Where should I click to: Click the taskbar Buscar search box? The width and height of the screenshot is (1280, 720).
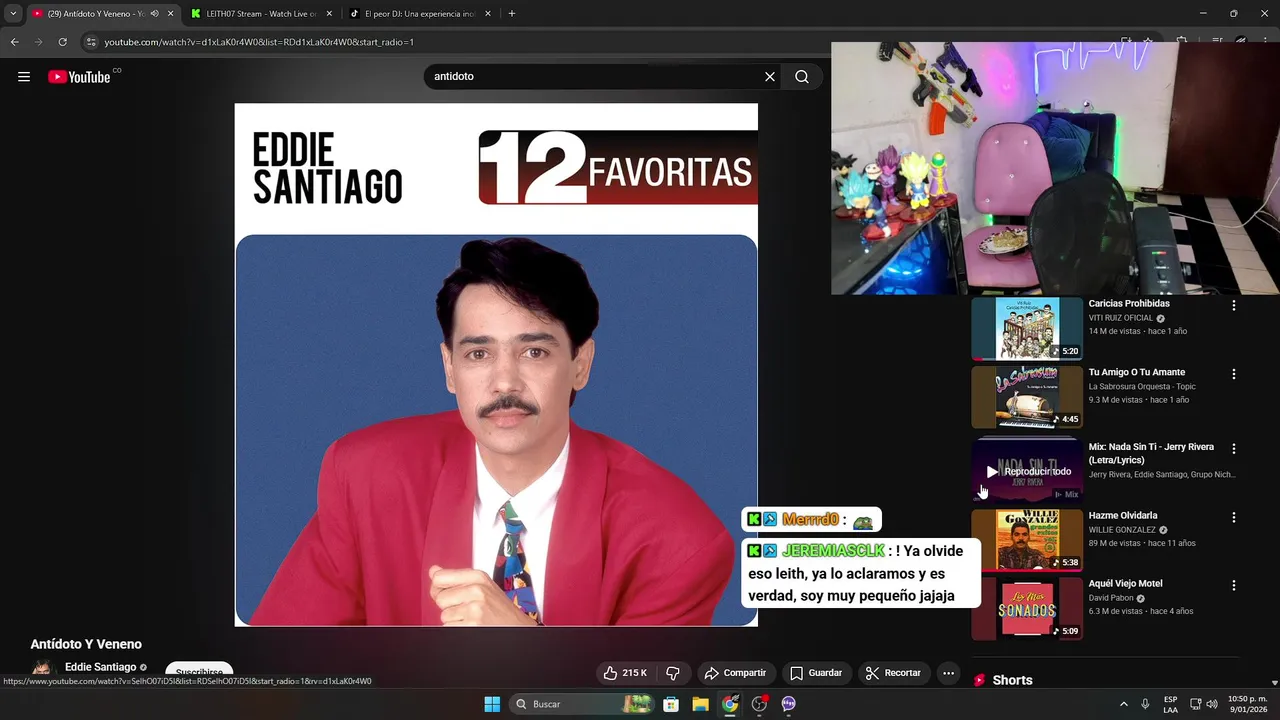[x=582, y=704]
